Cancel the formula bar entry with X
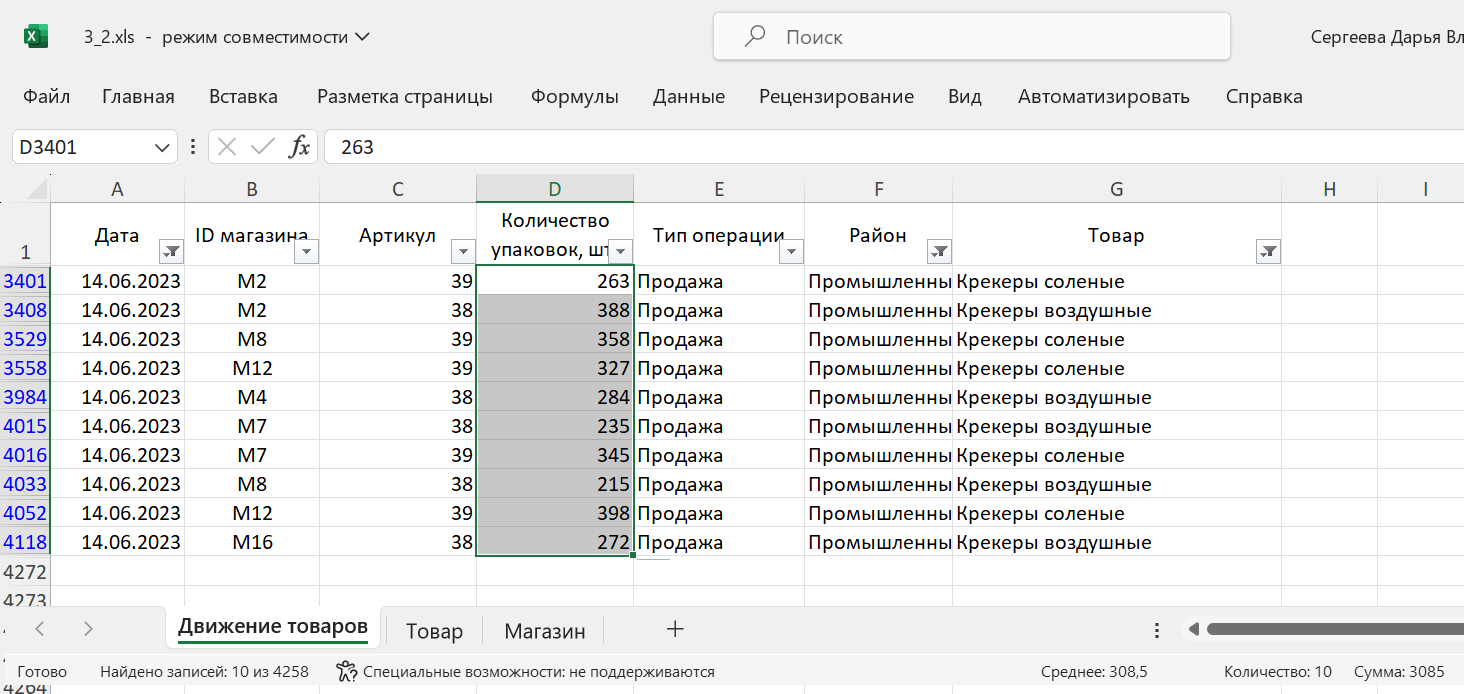The image size is (1464, 694). click(227, 147)
